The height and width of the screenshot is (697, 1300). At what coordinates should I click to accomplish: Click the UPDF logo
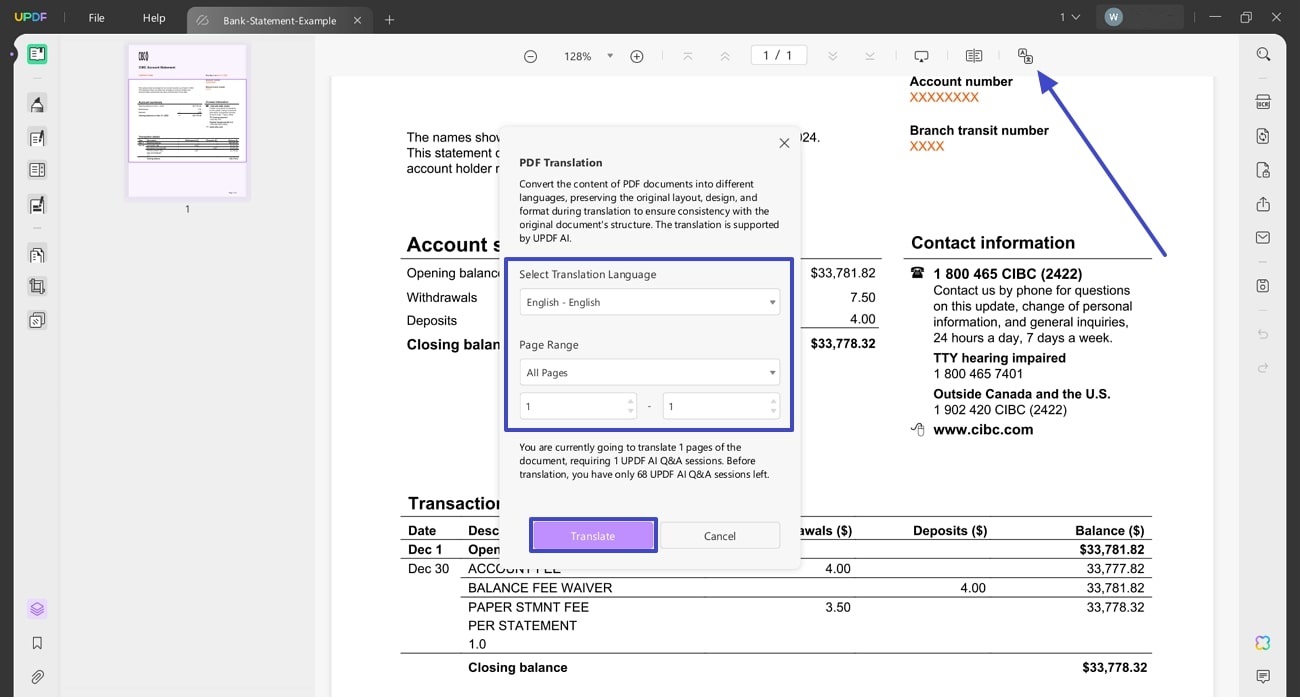click(30, 18)
